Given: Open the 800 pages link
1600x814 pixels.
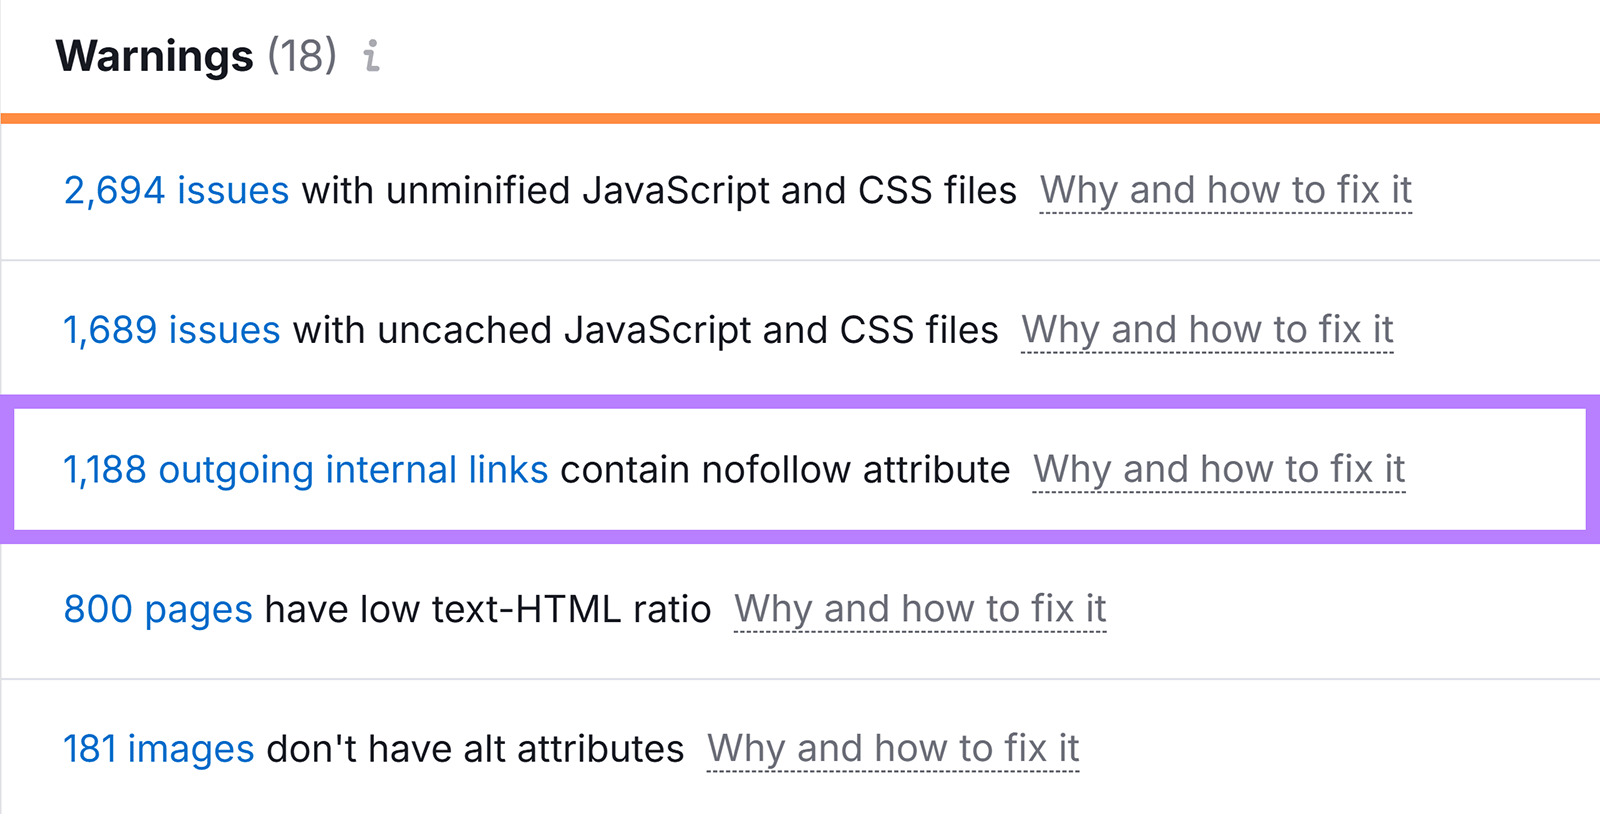Looking at the screenshot, I should pos(158,609).
